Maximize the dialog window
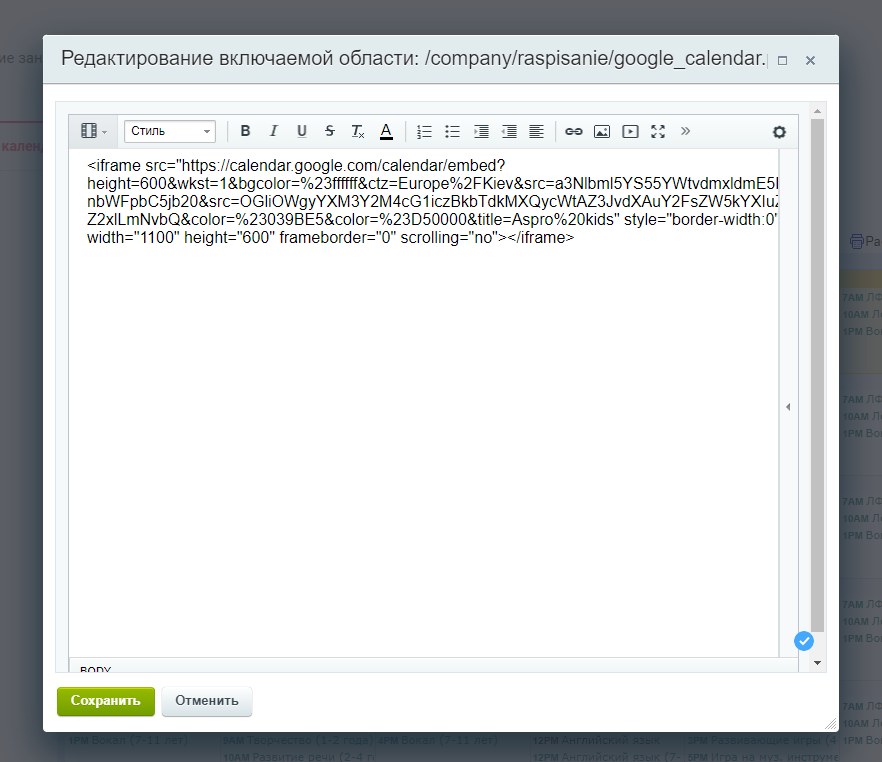 [782, 60]
